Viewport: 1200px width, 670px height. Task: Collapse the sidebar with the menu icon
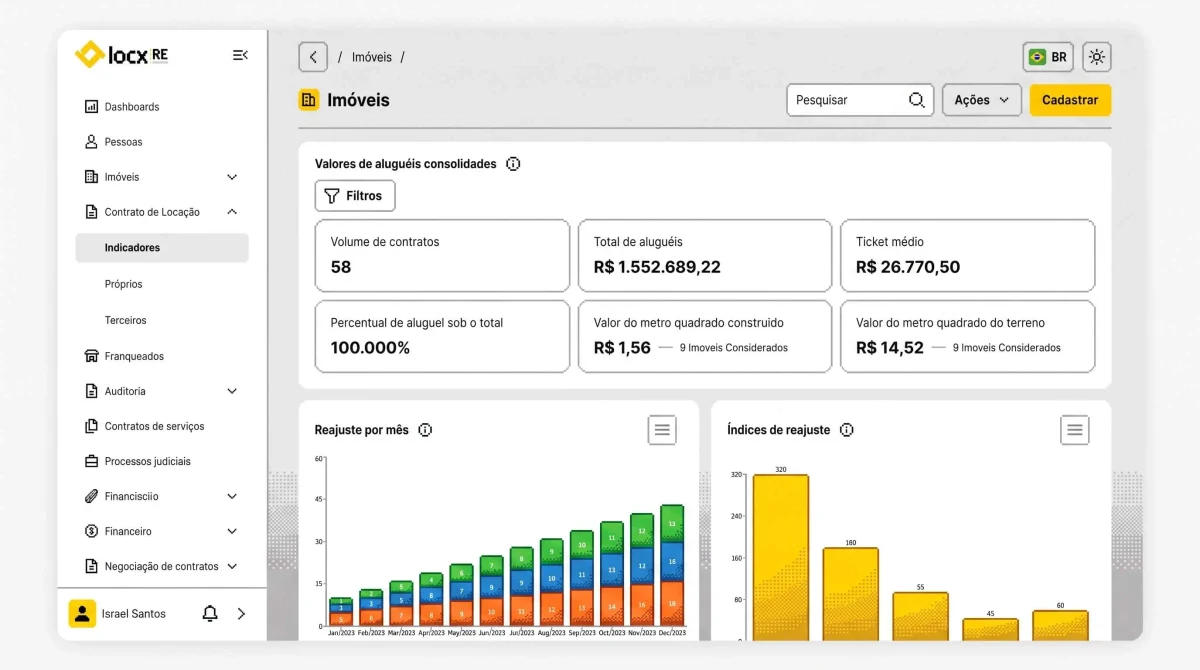(x=240, y=55)
